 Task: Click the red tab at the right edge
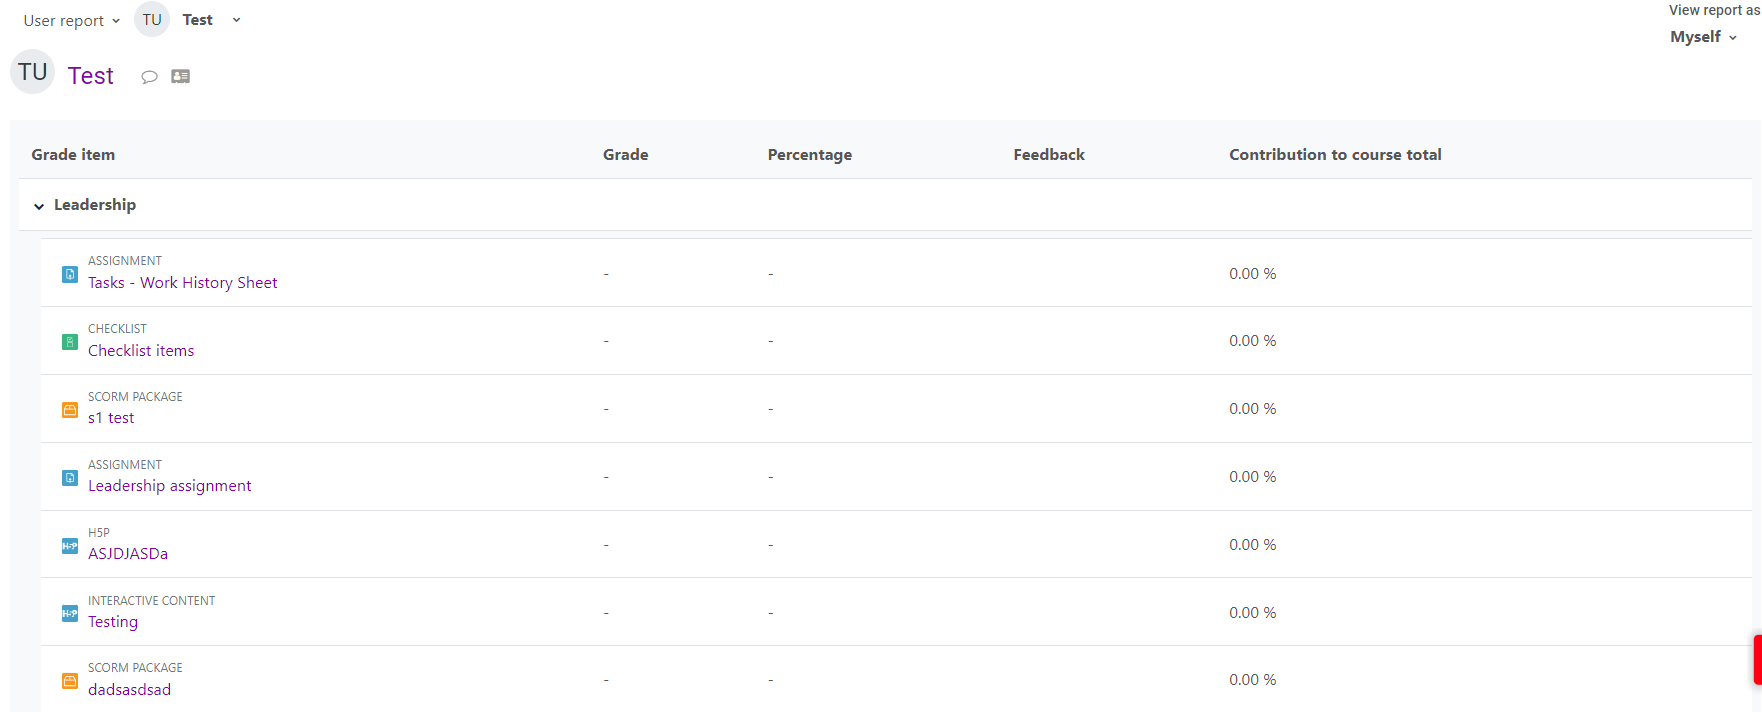pyautogui.click(x=1757, y=659)
